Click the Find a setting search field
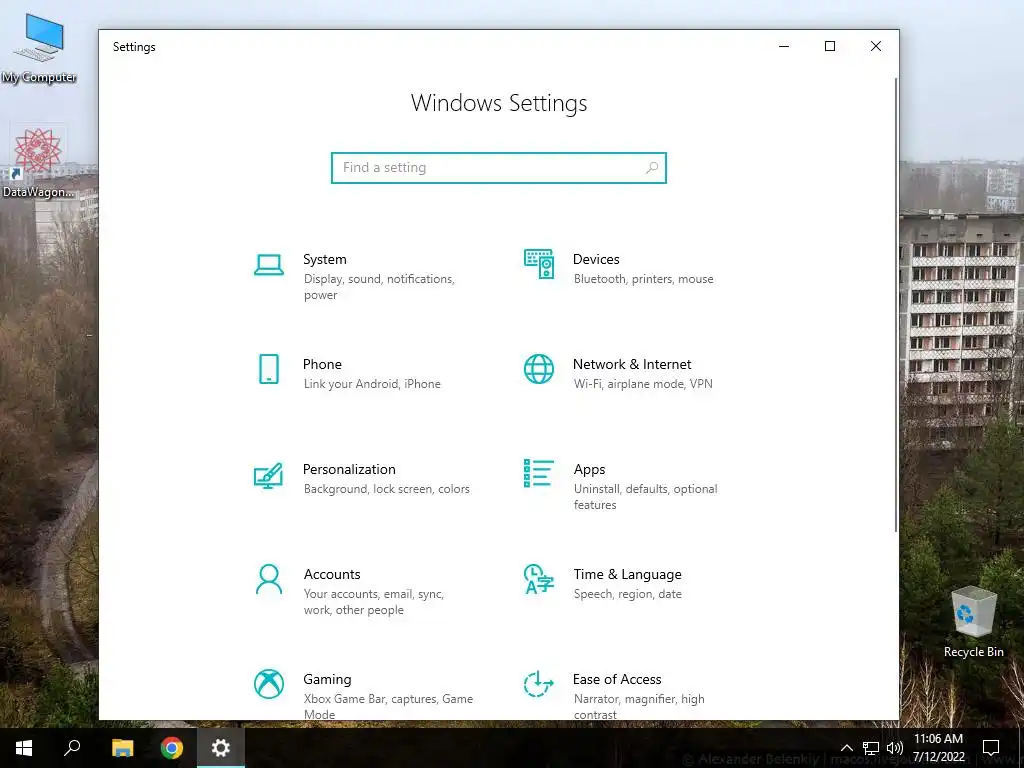 499,168
